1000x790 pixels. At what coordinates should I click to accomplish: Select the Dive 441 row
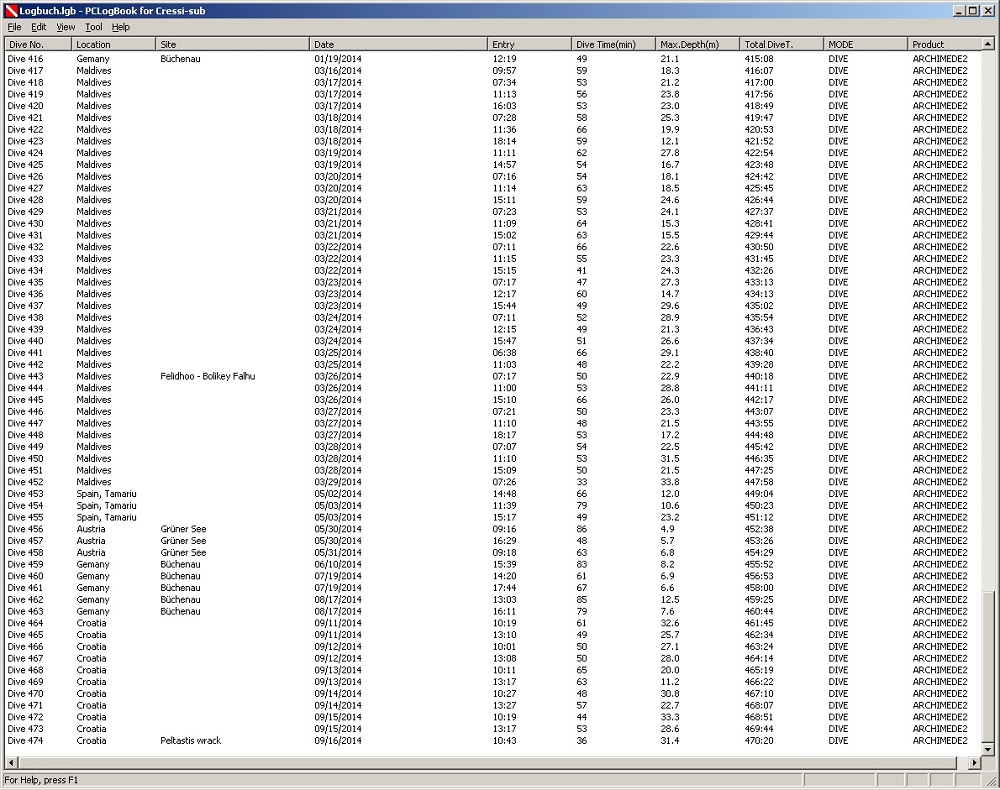(x=493, y=353)
